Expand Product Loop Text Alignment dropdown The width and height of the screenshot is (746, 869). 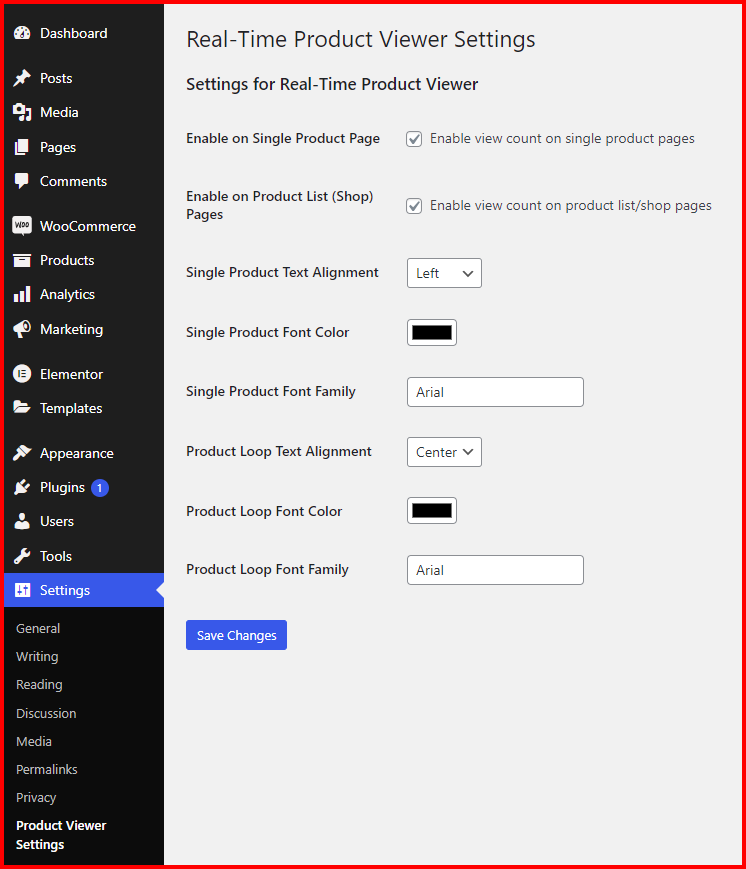[x=444, y=452]
